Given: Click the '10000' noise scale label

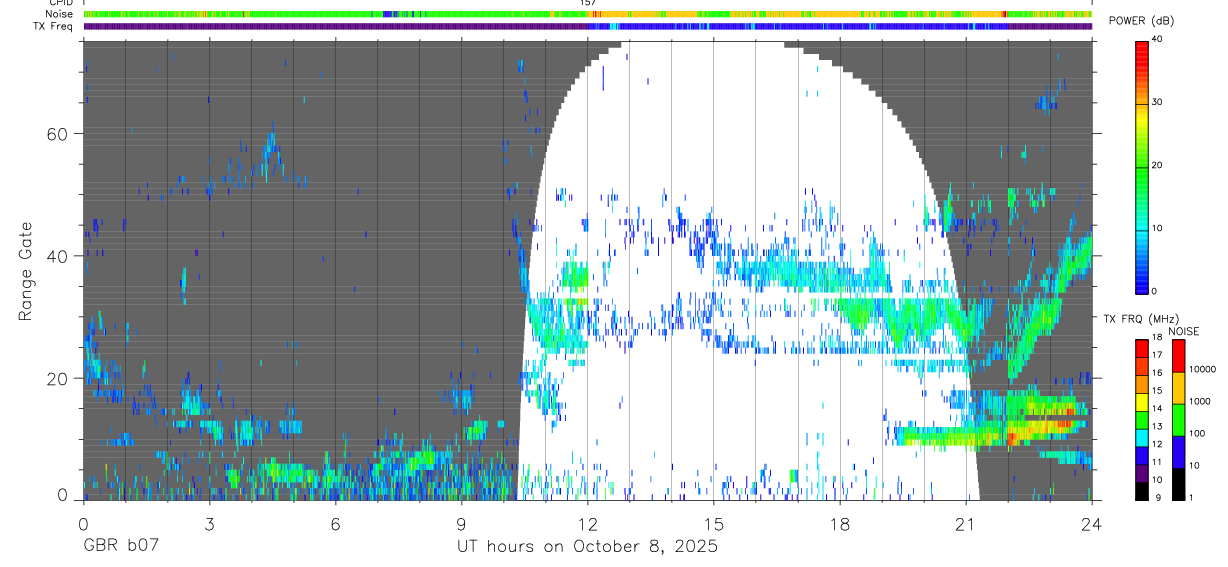Looking at the screenshot, I should coord(1203,369).
